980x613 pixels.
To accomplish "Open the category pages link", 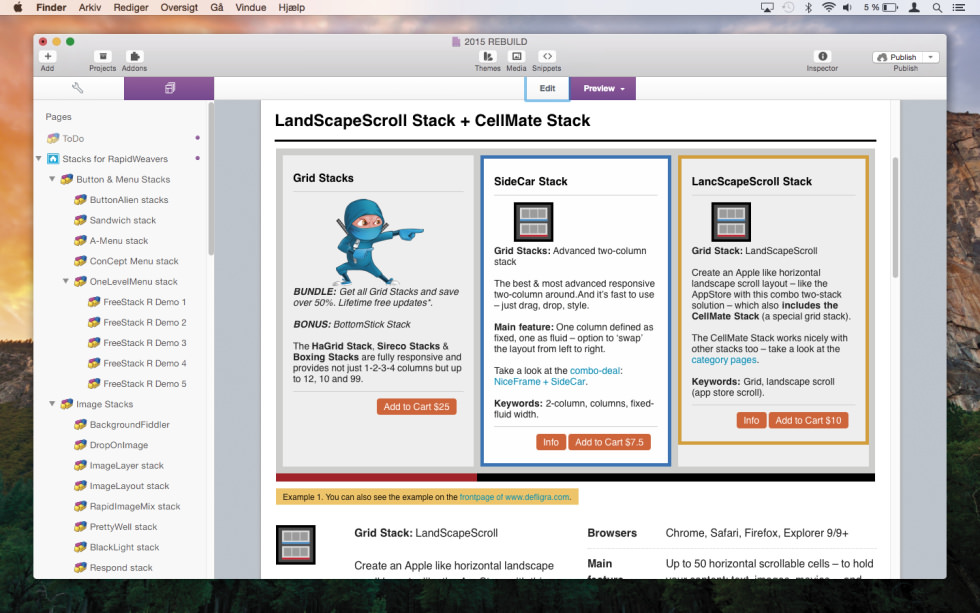I will click(x=724, y=360).
